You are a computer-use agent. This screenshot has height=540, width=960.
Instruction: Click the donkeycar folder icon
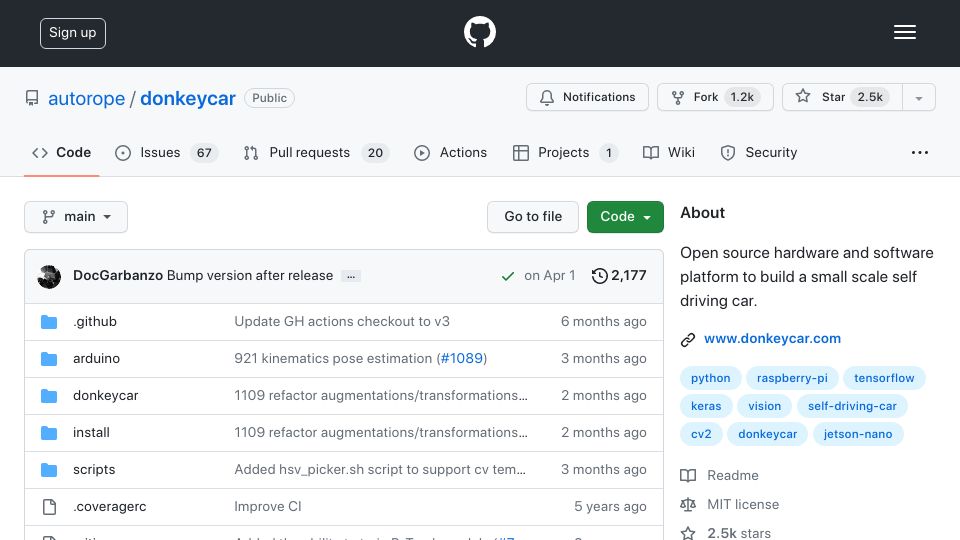(49, 396)
